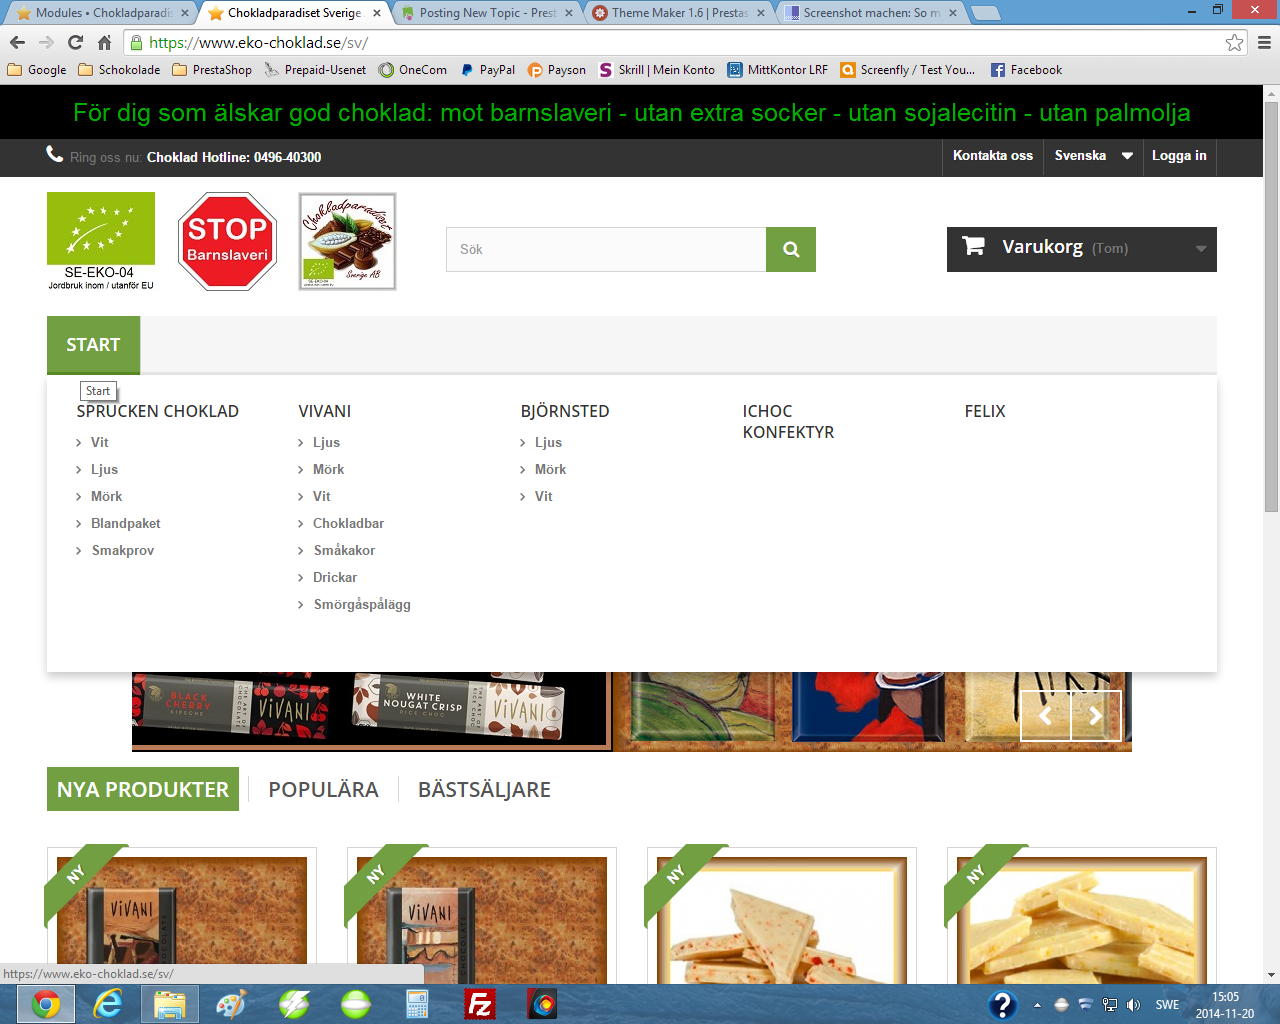The width and height of the screenshot is (1280, 1024).
Task: Open the Skrill Mein Konto bookmark
Action: pyautogui.click(x=656, y=70)
